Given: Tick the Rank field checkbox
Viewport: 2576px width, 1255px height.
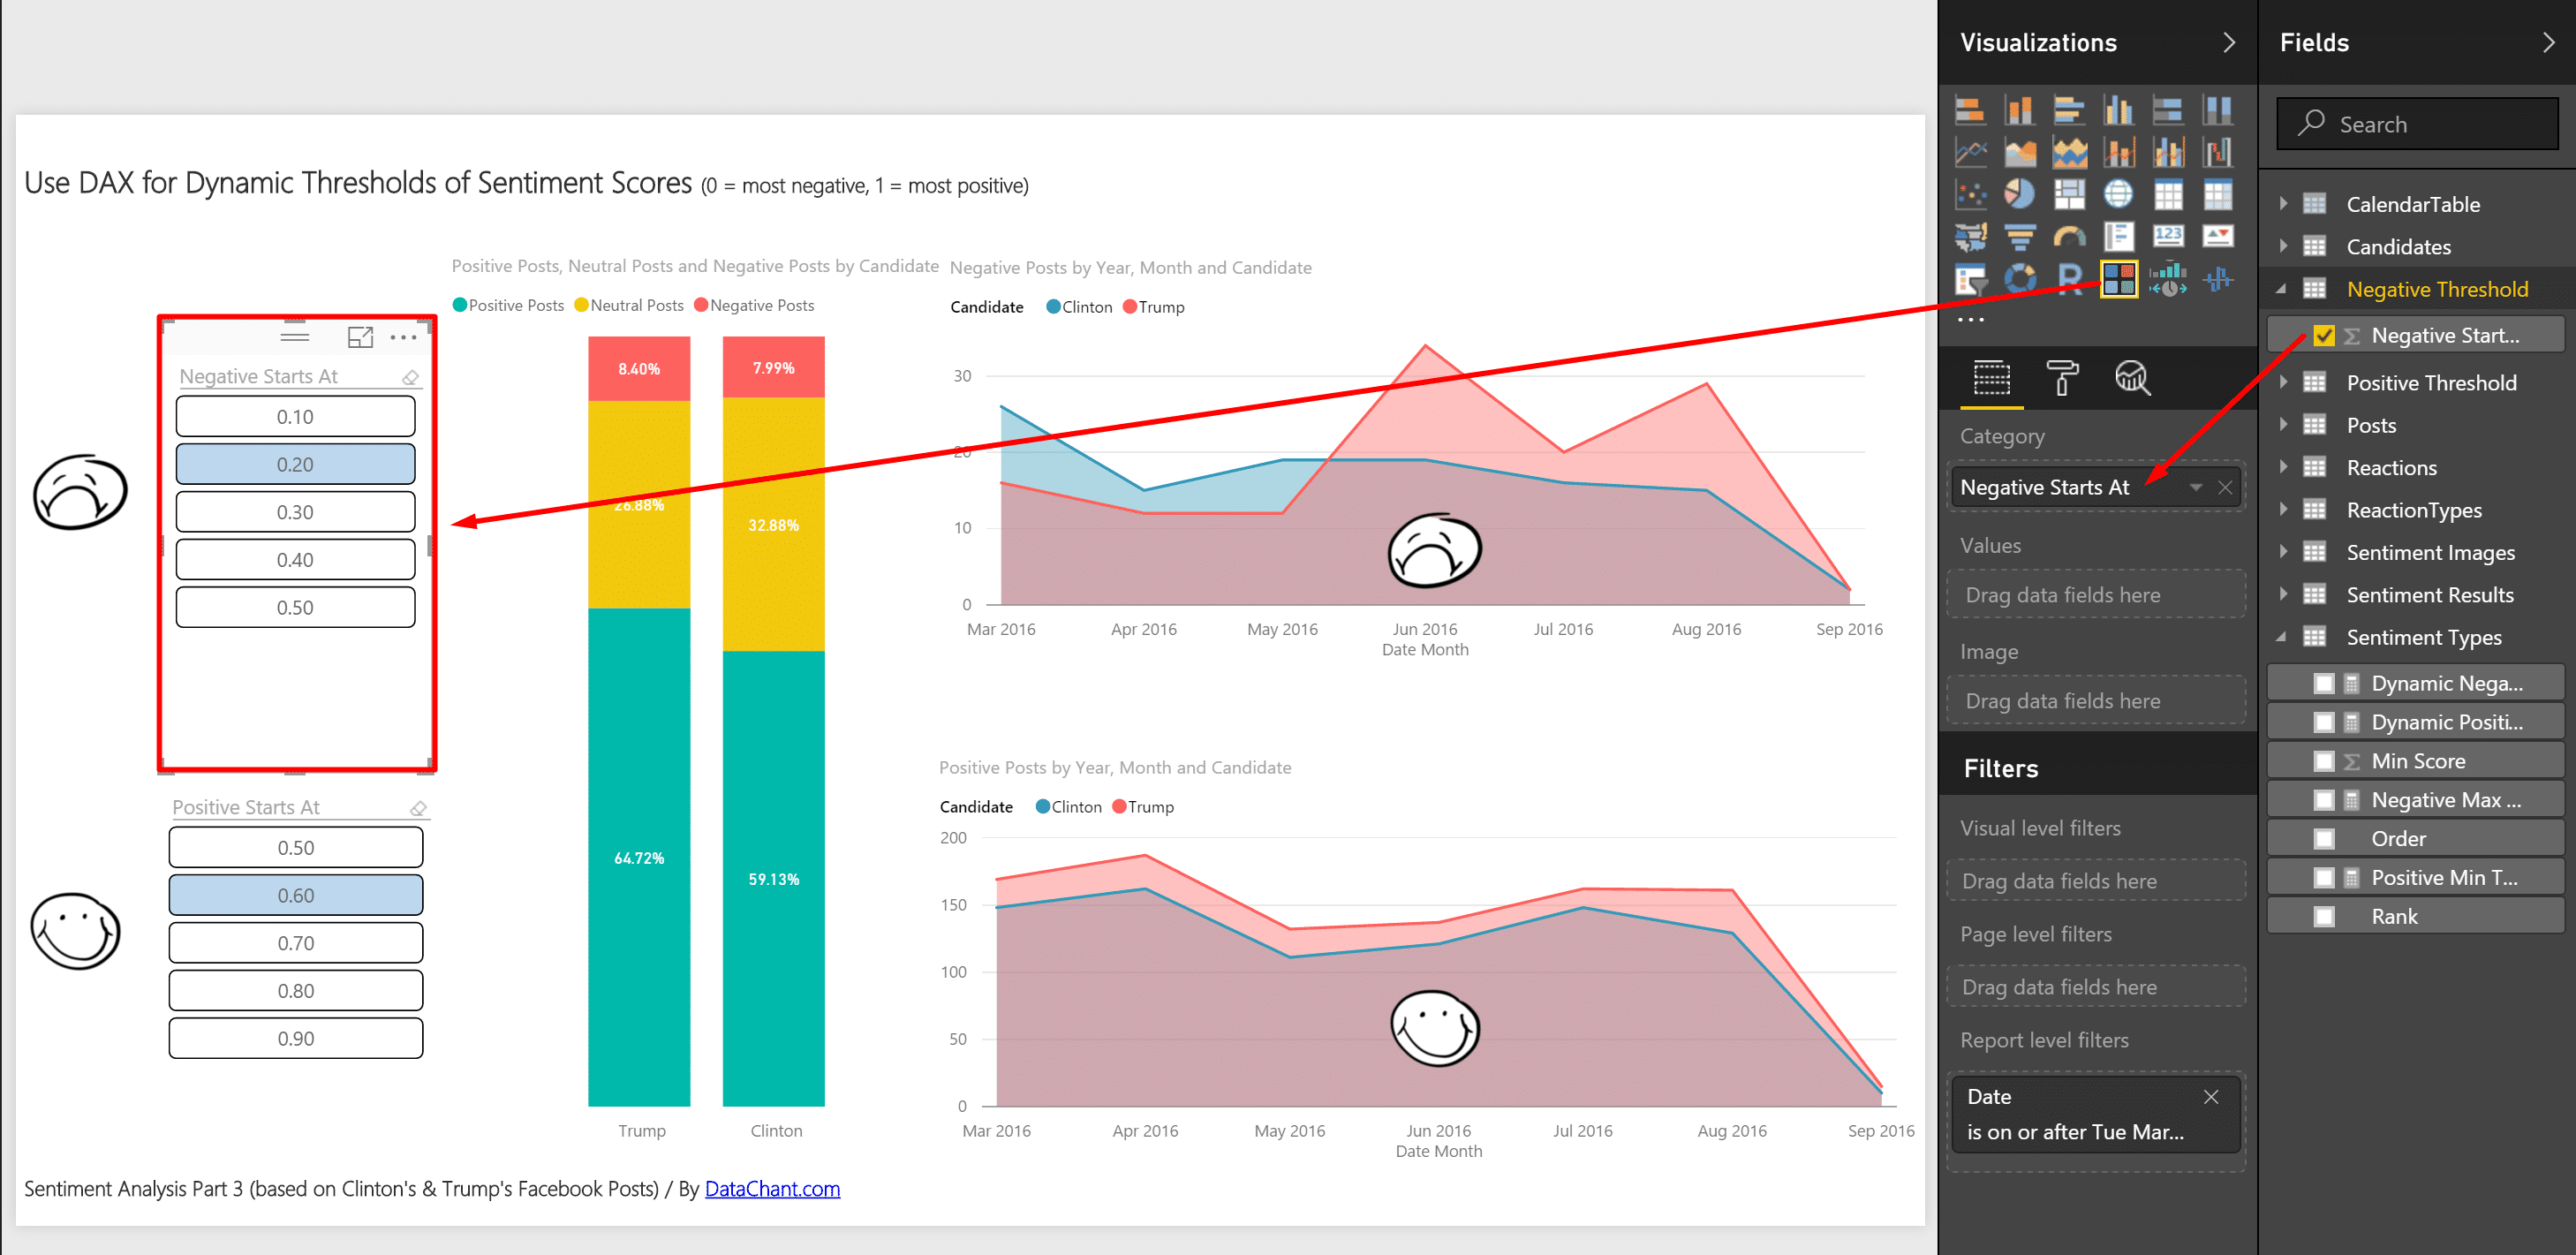Looking at the screenshot, I should (x=2323, y=917).
